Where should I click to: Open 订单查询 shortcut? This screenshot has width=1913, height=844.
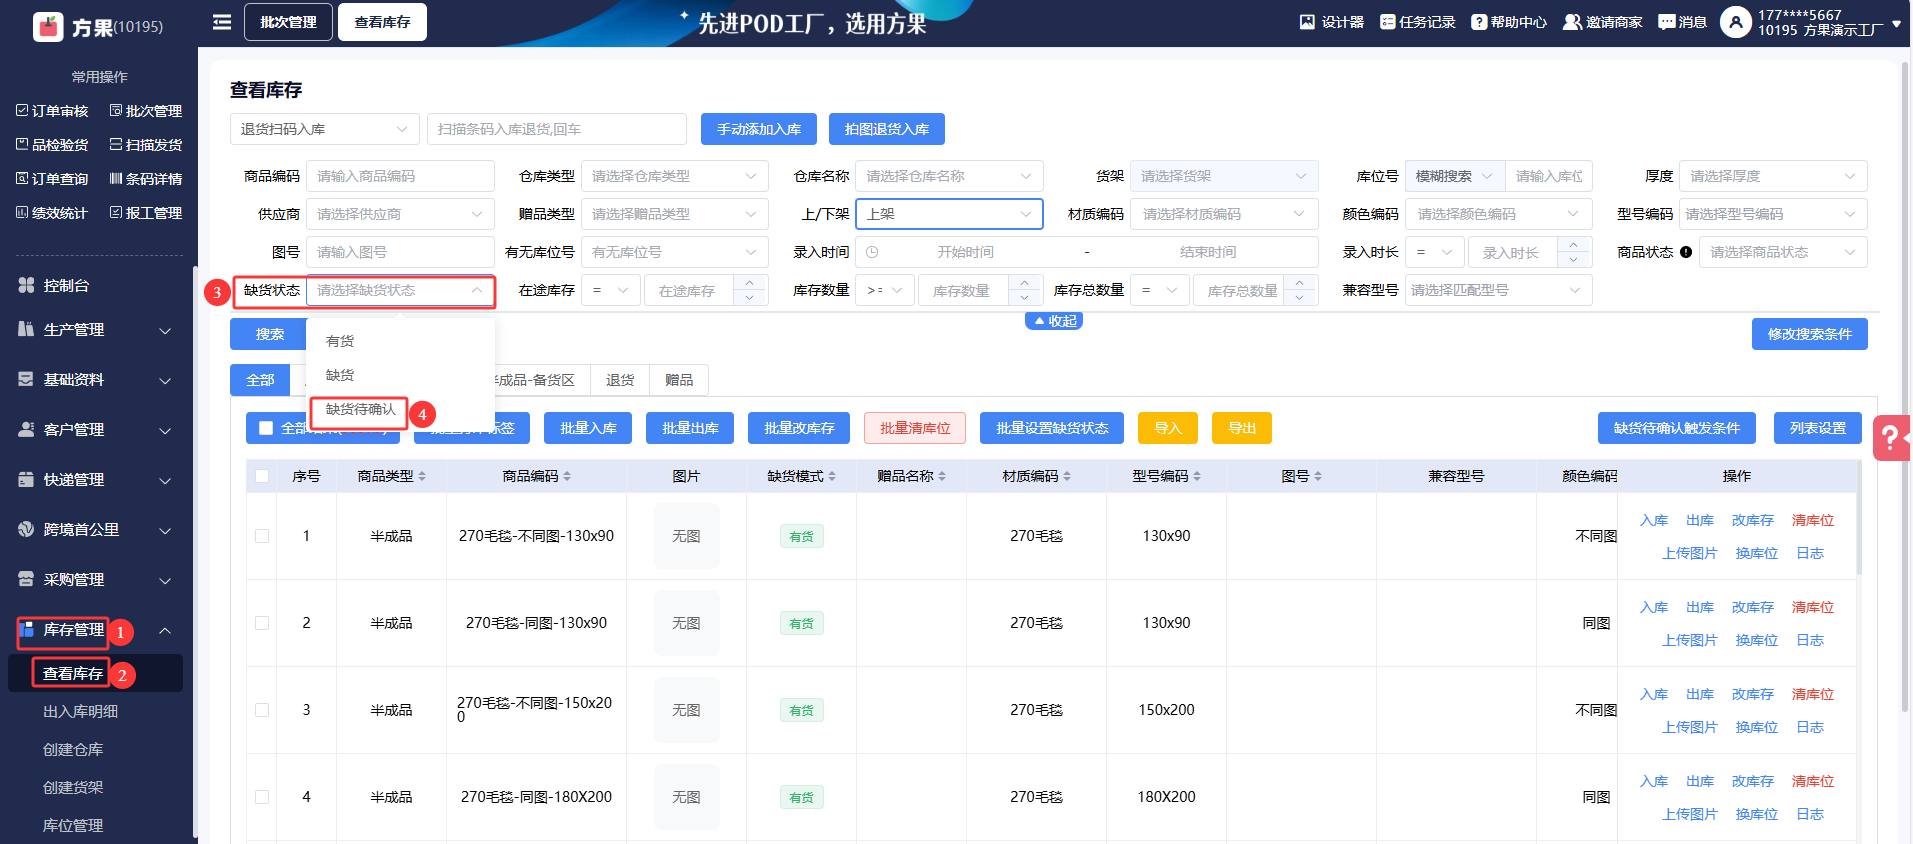52,179
